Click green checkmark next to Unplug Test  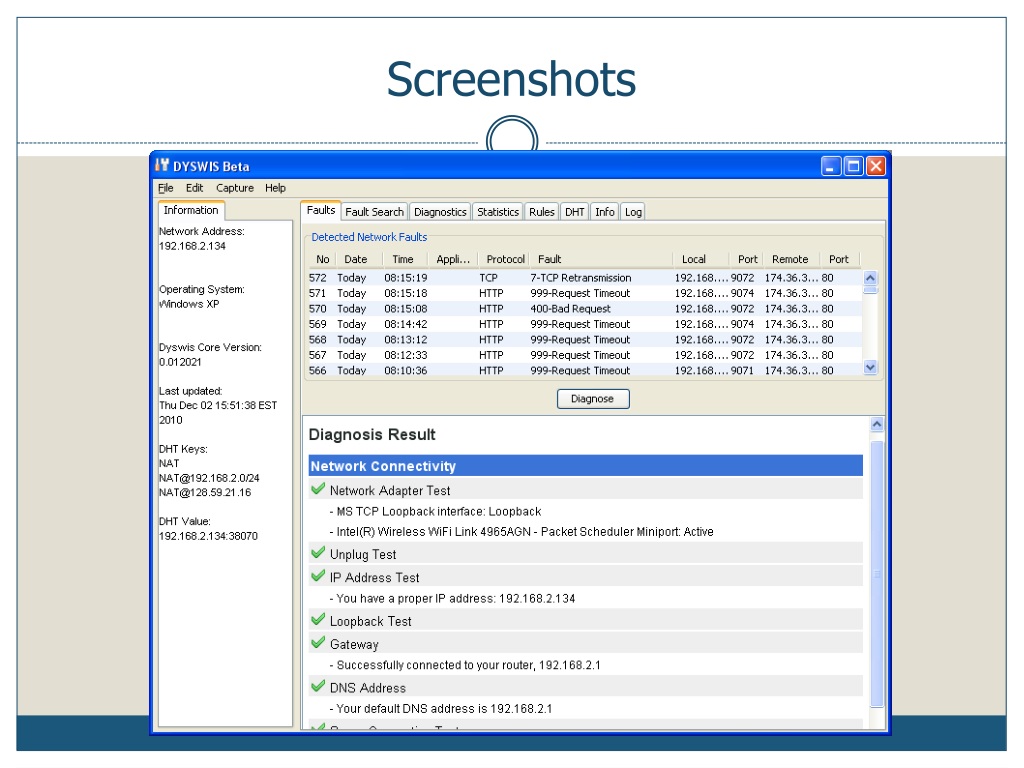coord(318,553)
